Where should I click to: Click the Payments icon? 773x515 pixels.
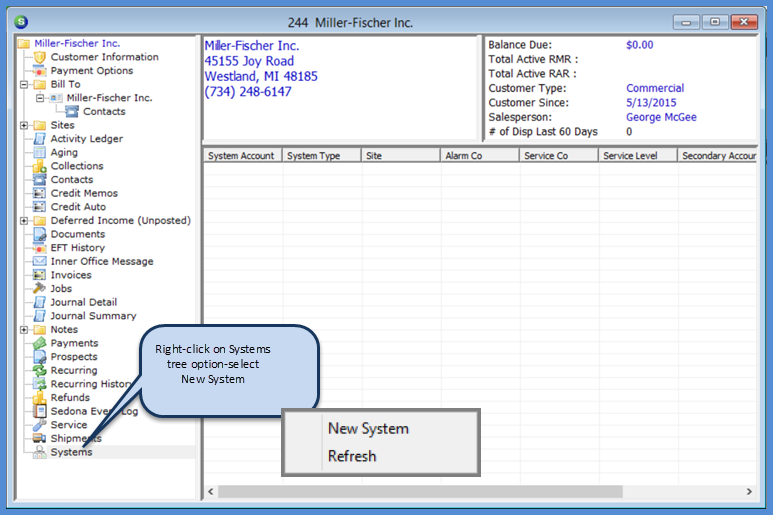[x=39, y=343]
